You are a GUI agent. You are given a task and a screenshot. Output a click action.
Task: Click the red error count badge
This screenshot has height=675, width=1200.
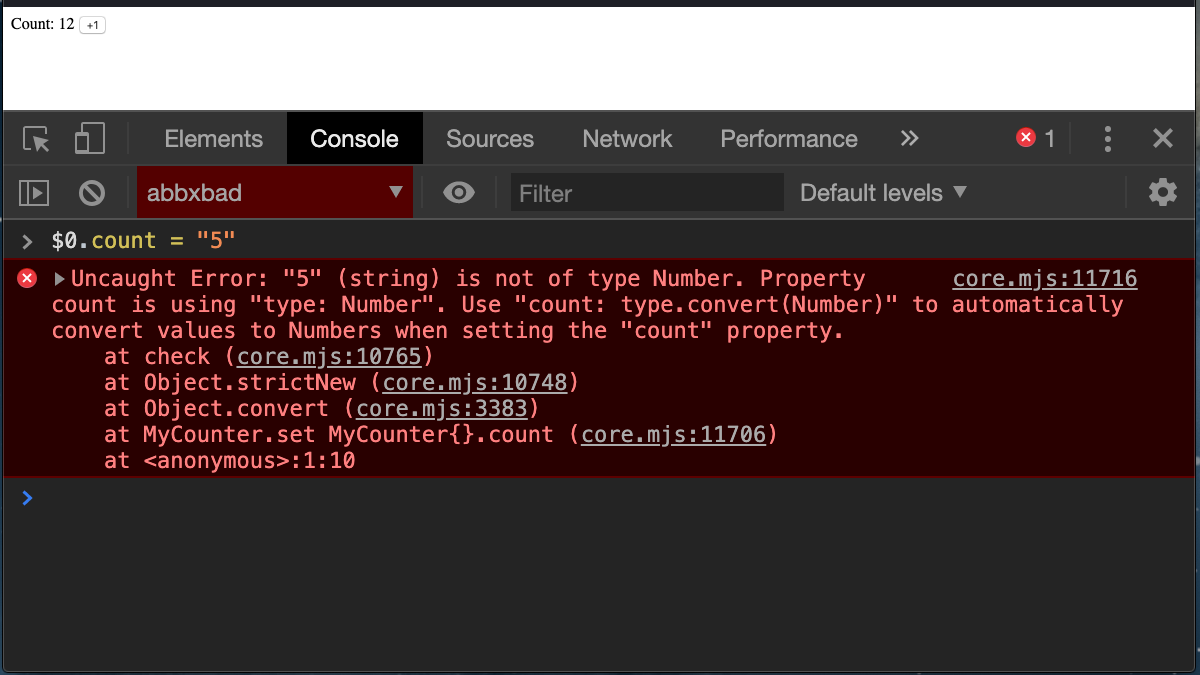point(1035,139)
